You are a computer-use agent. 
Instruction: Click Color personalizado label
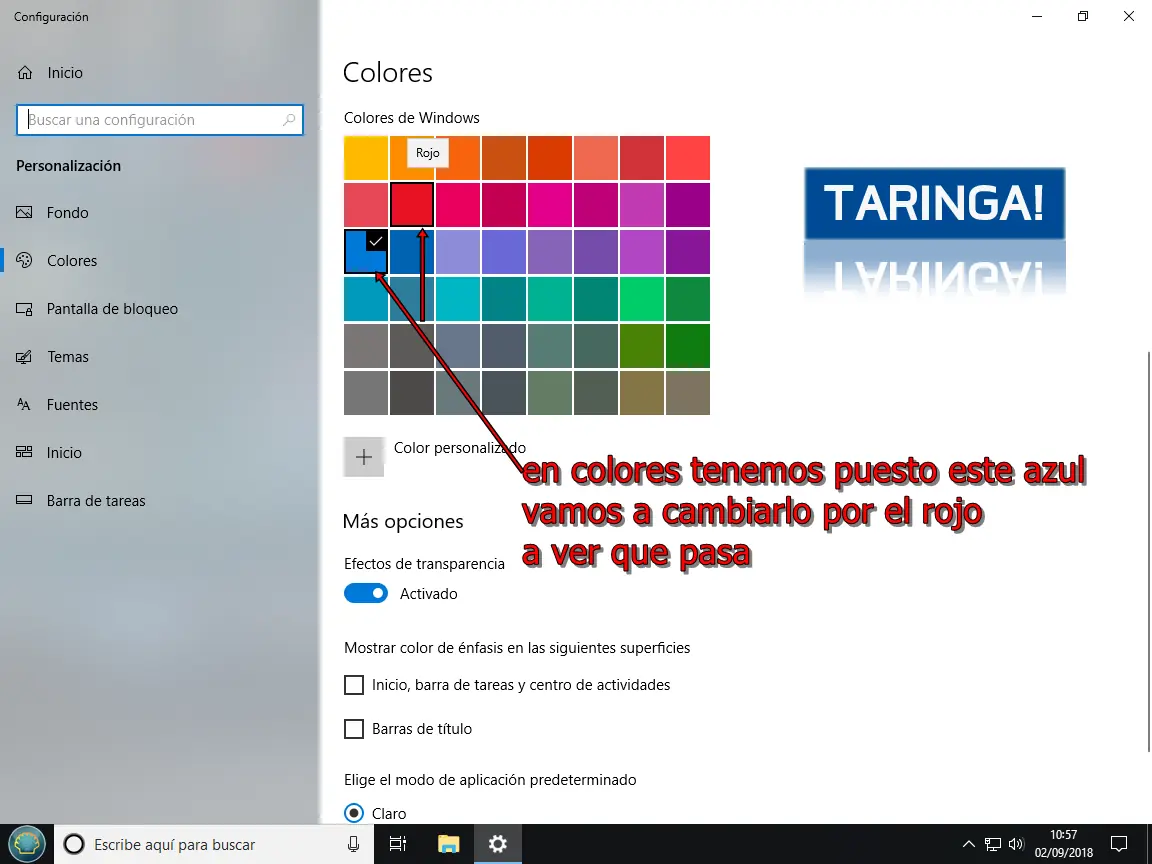point(460,447)
